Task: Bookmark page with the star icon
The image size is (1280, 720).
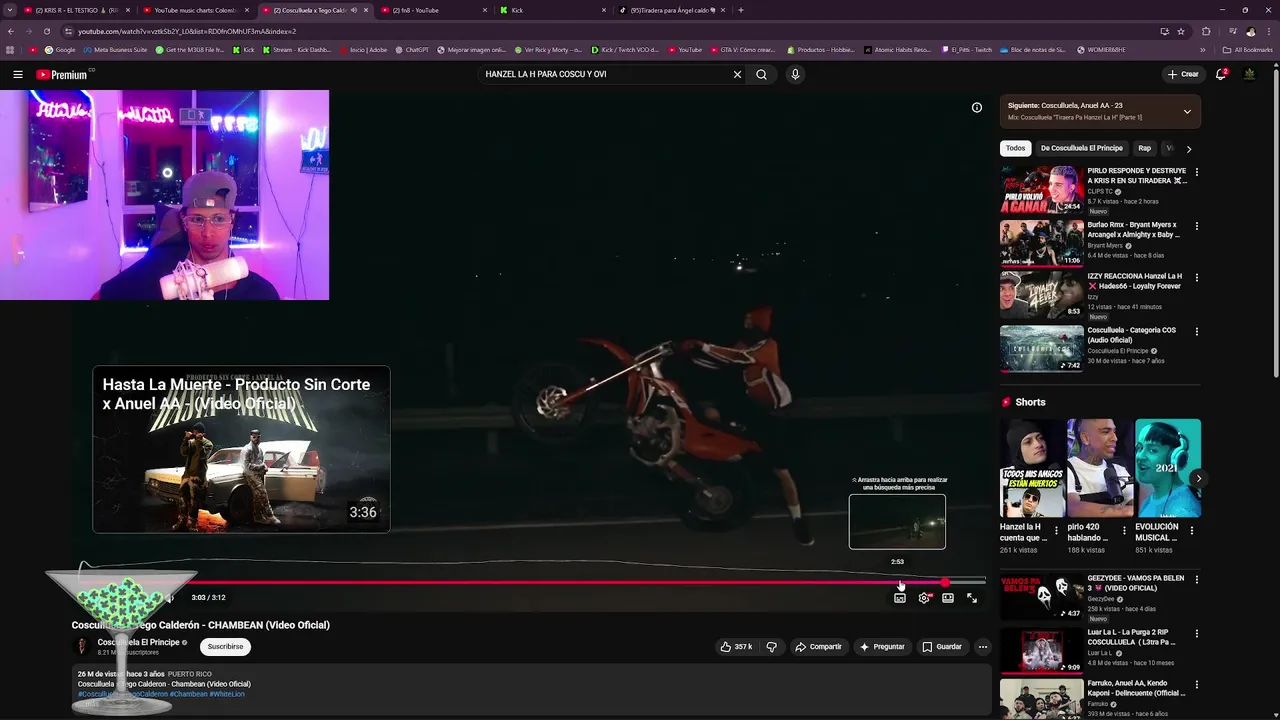Action: click(1180, 31)
